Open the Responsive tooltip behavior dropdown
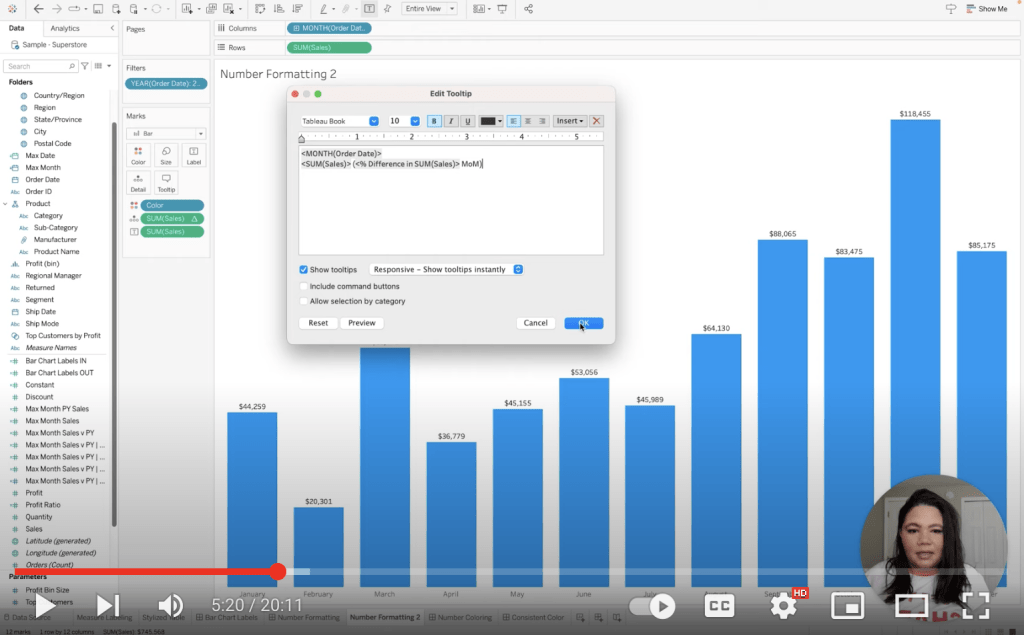This screenshot has height=635, width=1024. [447, 269]
